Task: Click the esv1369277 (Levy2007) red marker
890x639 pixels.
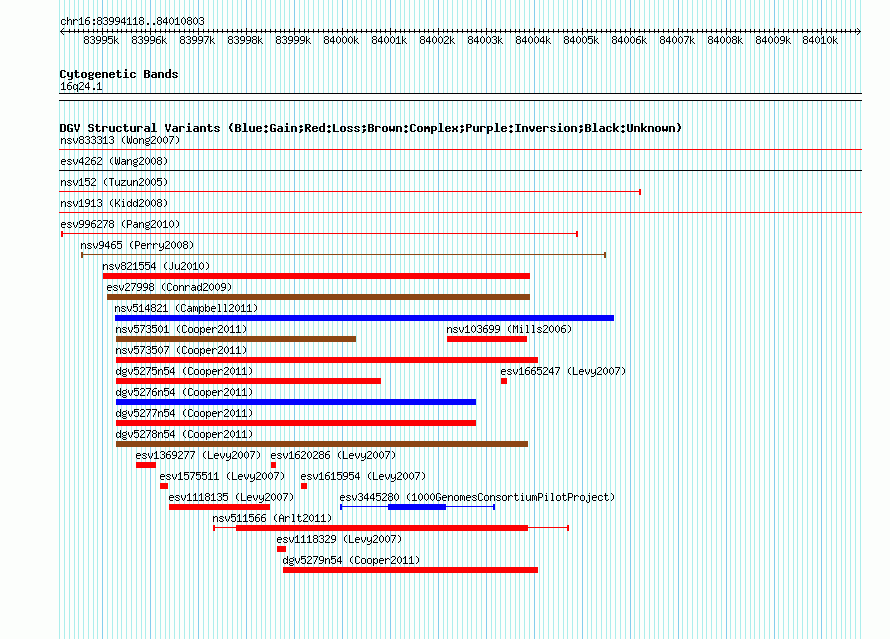Action: 146,465
